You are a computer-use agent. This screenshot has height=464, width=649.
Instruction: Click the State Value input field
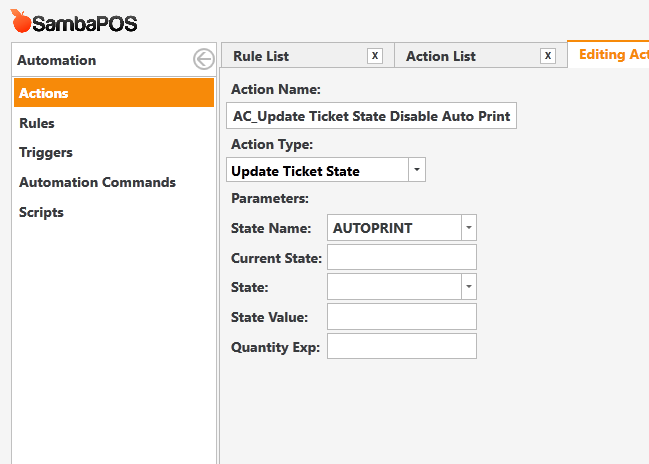pyautogui.click(x=402, y=317)
